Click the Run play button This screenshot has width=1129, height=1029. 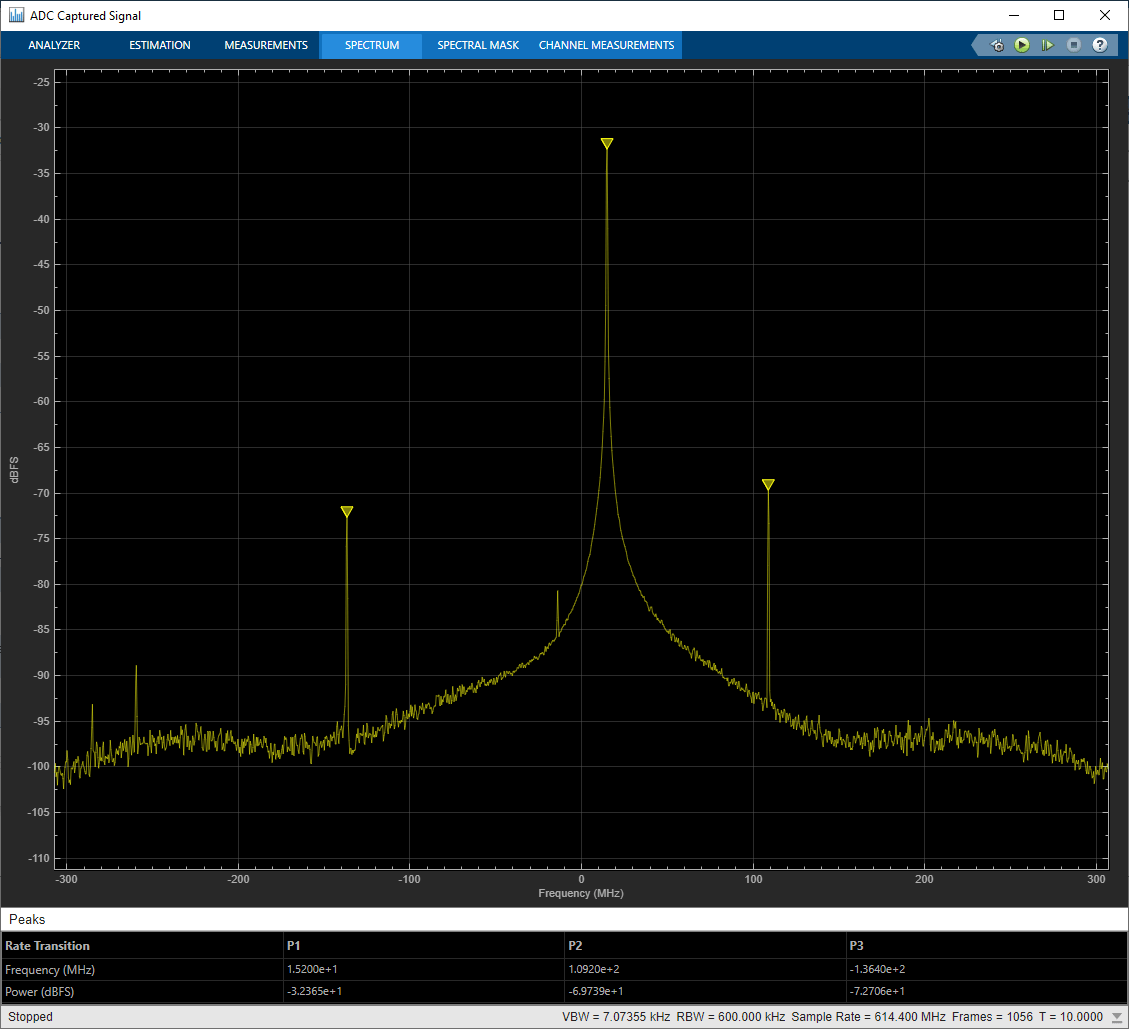(x=1022, y=45)
